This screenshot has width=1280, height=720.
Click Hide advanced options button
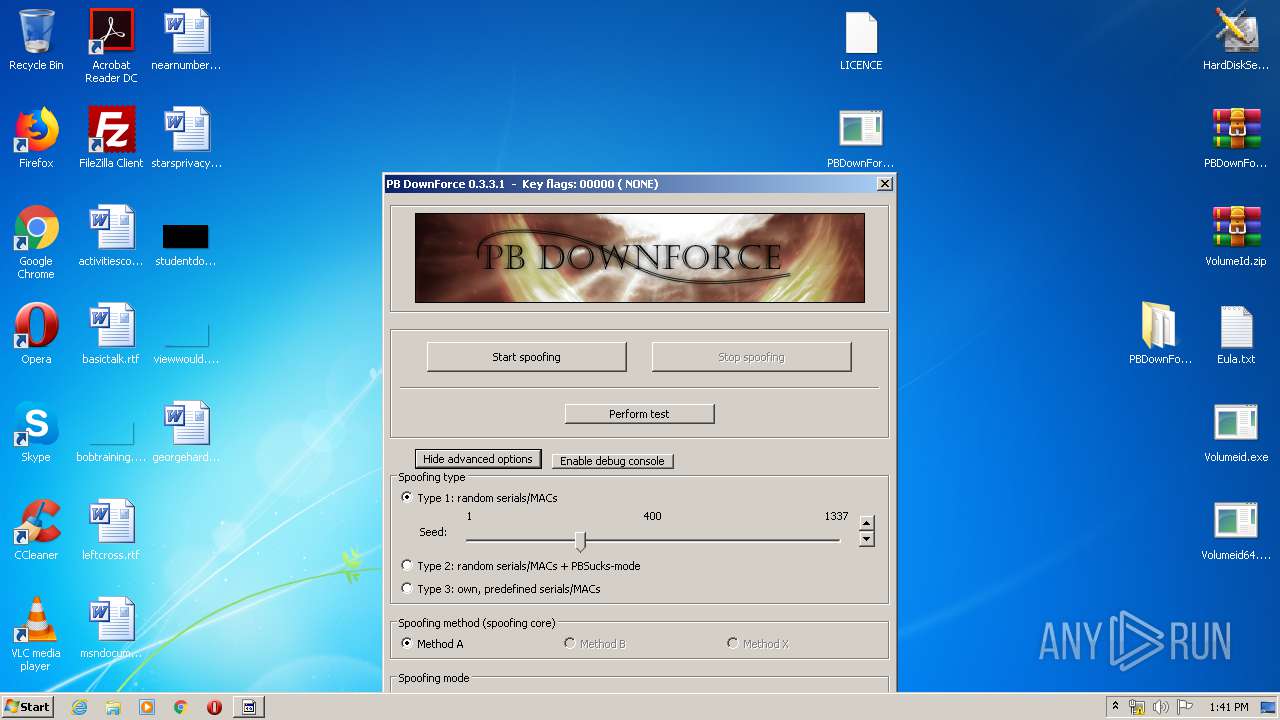coord(478,459)
